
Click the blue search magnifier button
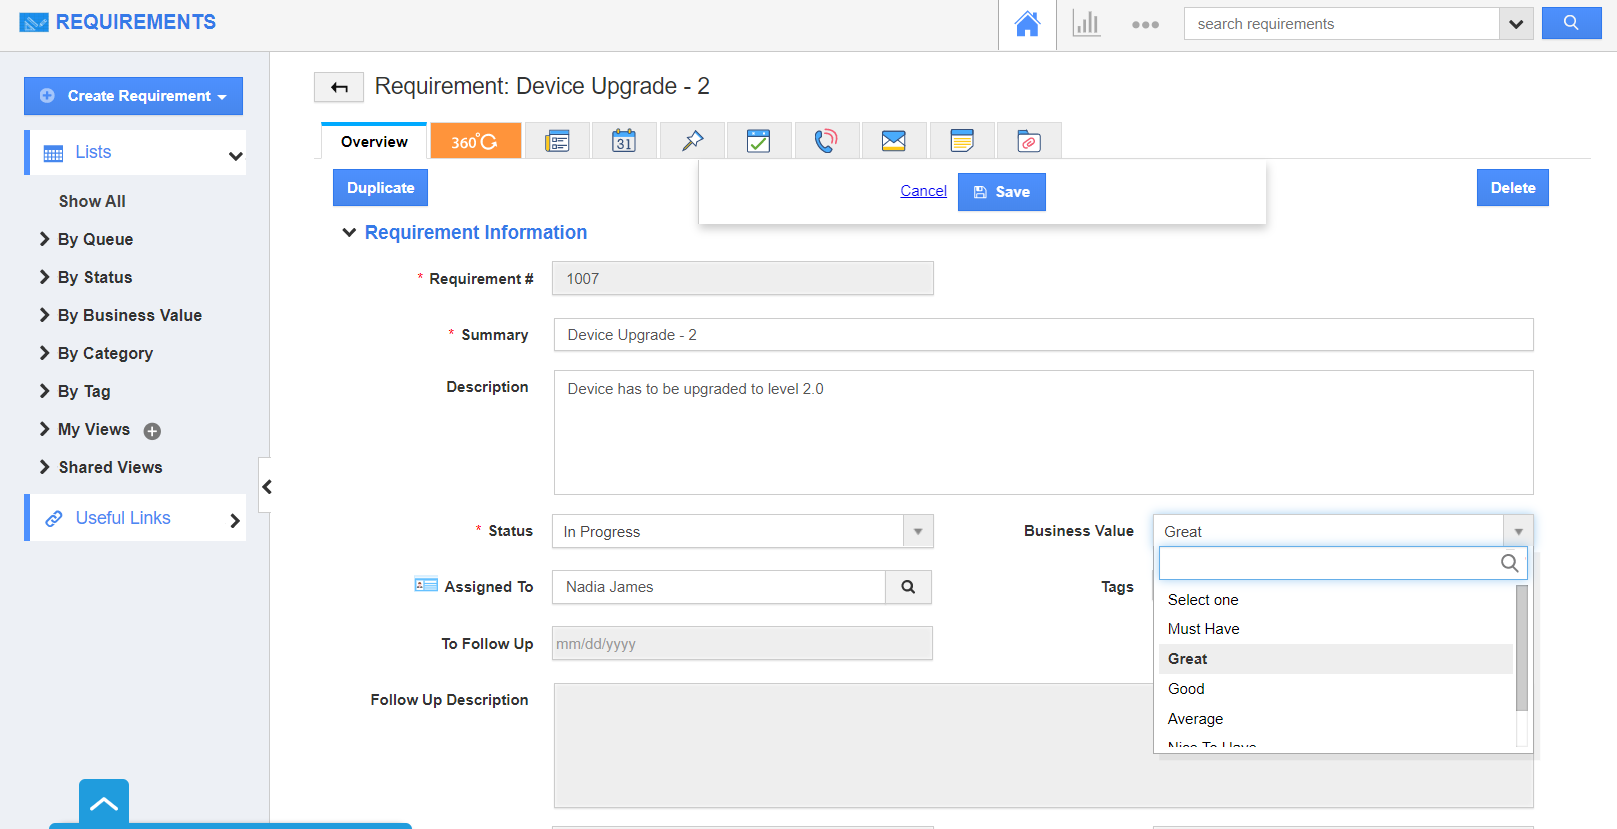pos(1571,23)
